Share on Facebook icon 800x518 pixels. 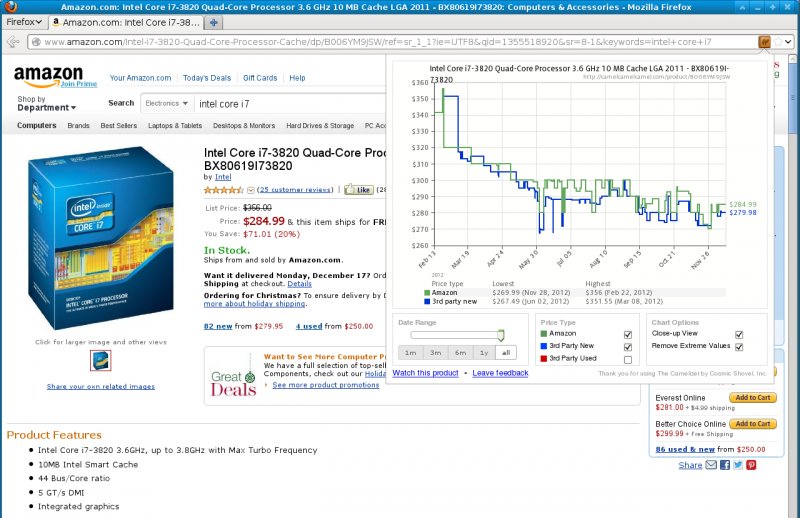point(724,465)
